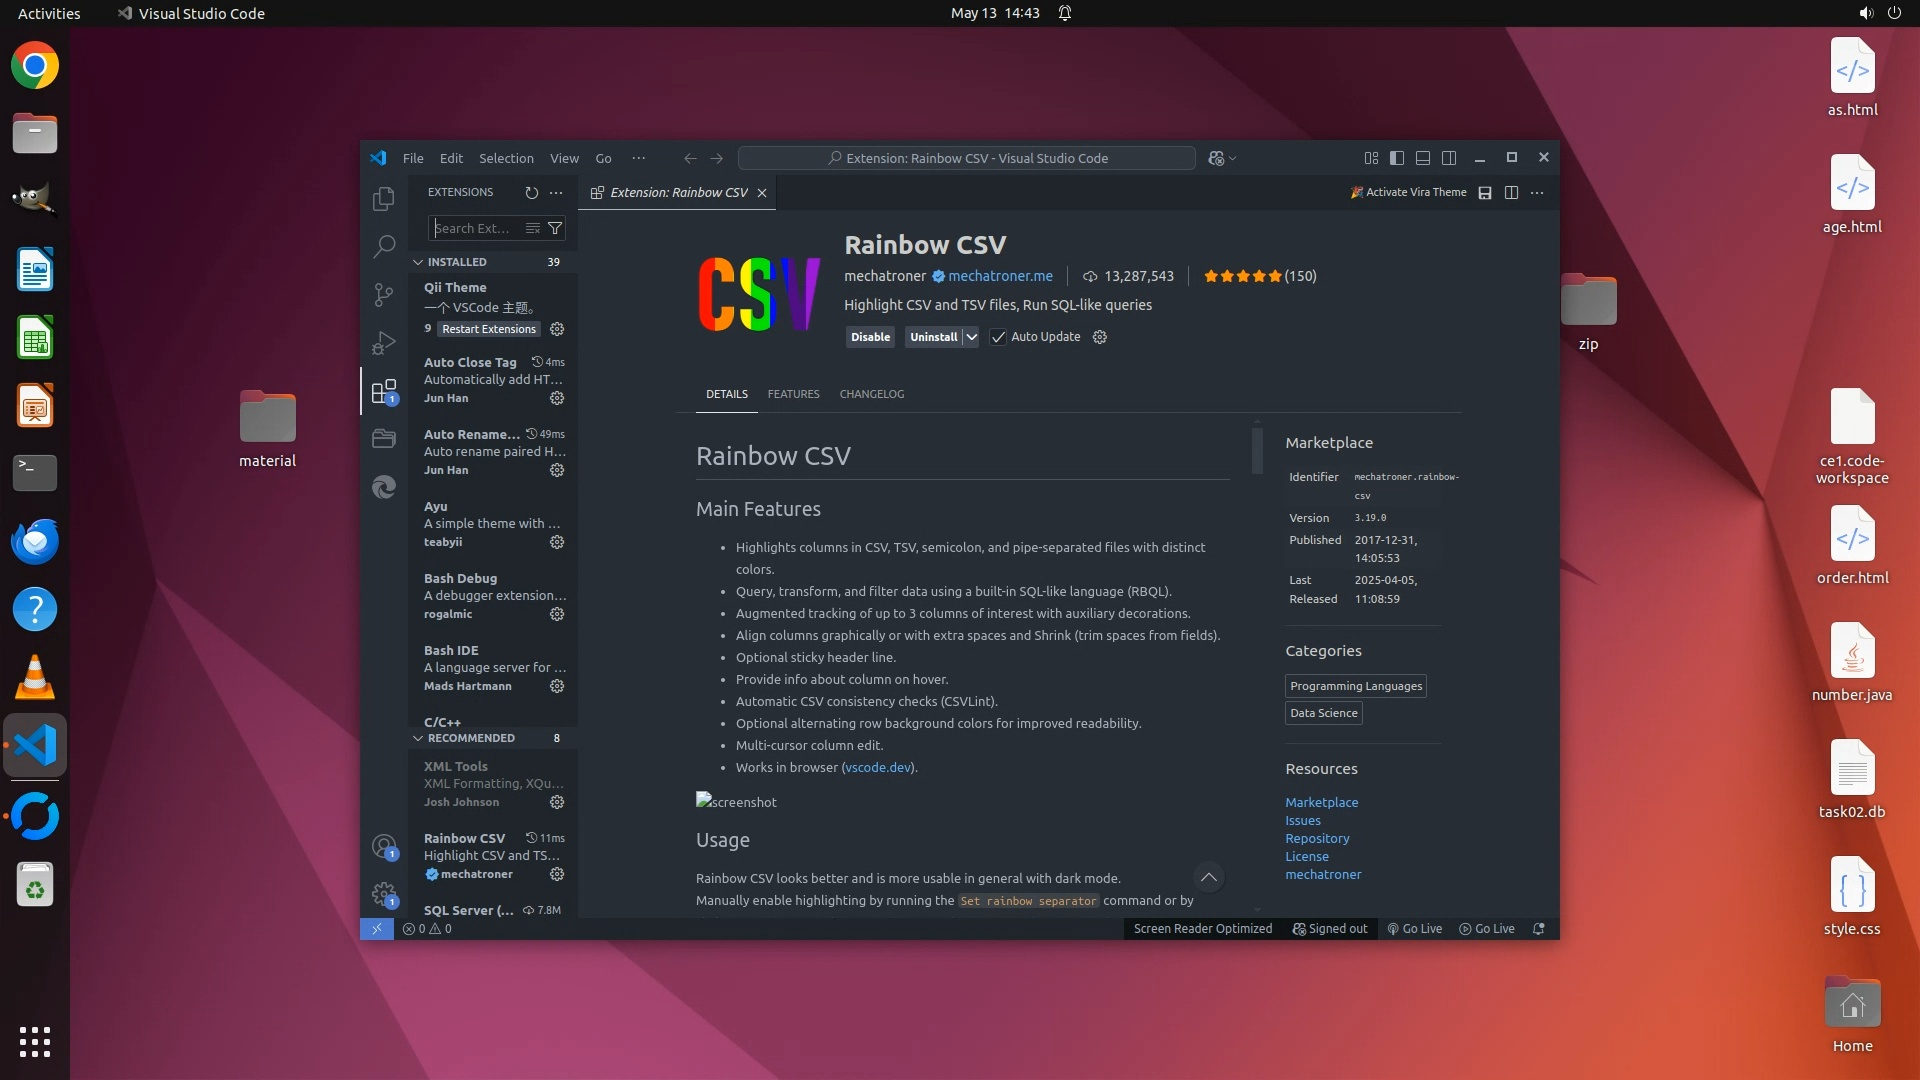Open Source Control view
This screenshot has height=1080, width=1920.
(383, 294)
